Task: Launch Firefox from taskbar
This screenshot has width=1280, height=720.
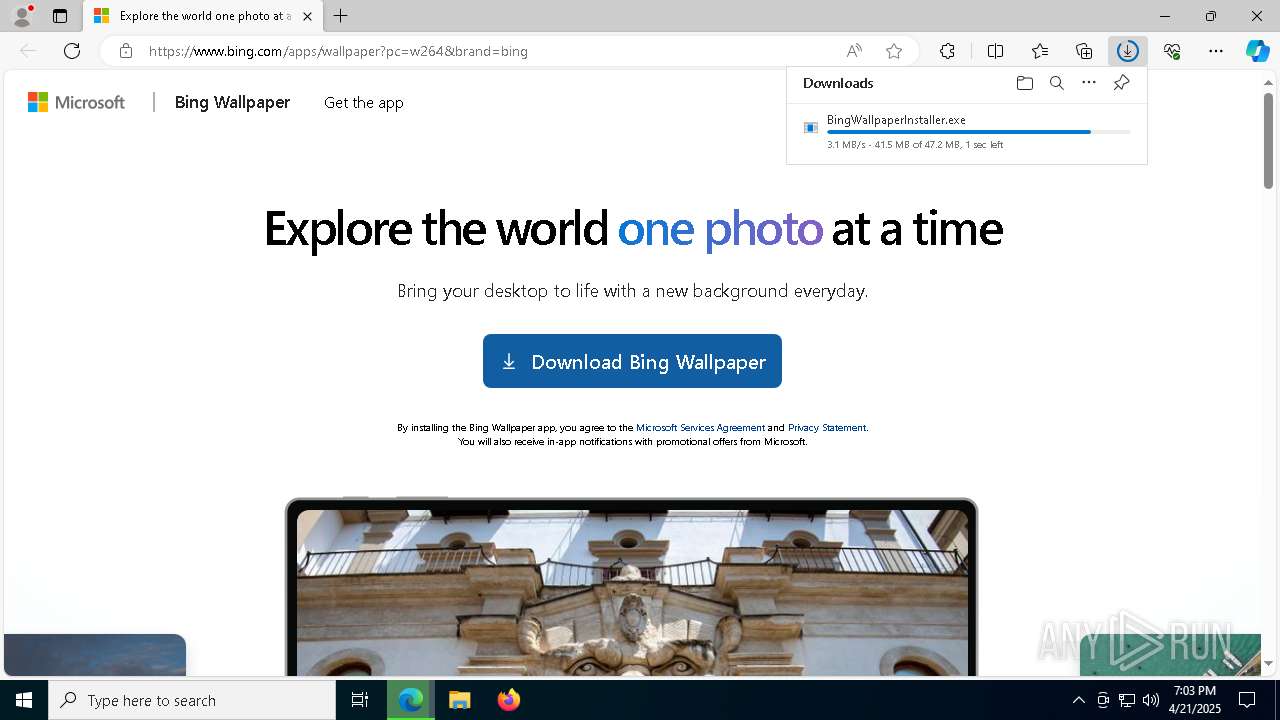Action: click(508, 700)
